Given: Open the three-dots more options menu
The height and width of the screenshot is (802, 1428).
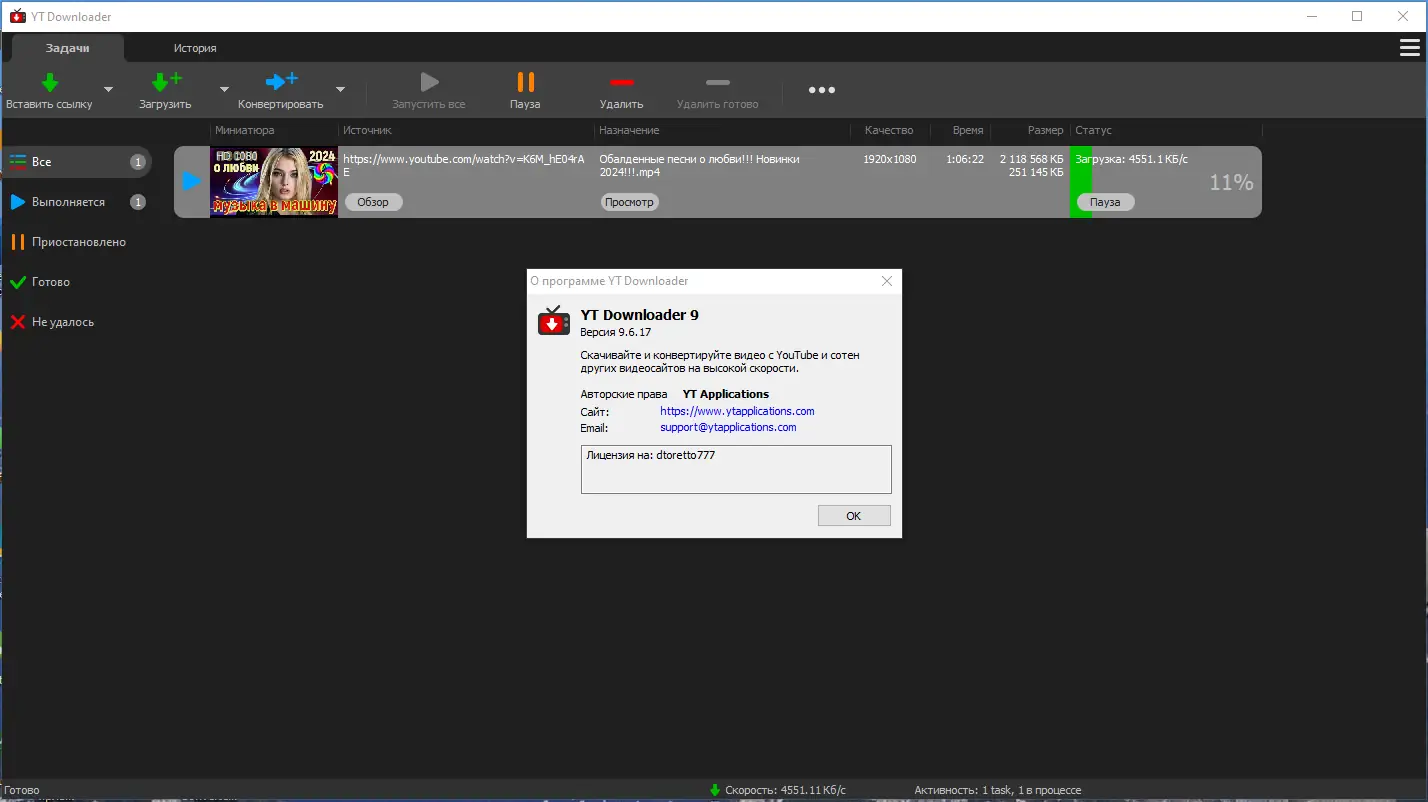Looking at the screenshot, I should pyautogui.click(x=822, y=90).
